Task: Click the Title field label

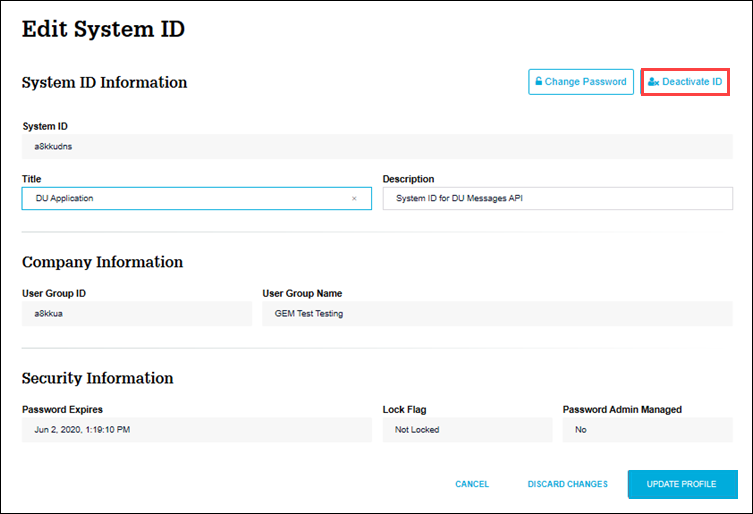Action: (32, 179)
